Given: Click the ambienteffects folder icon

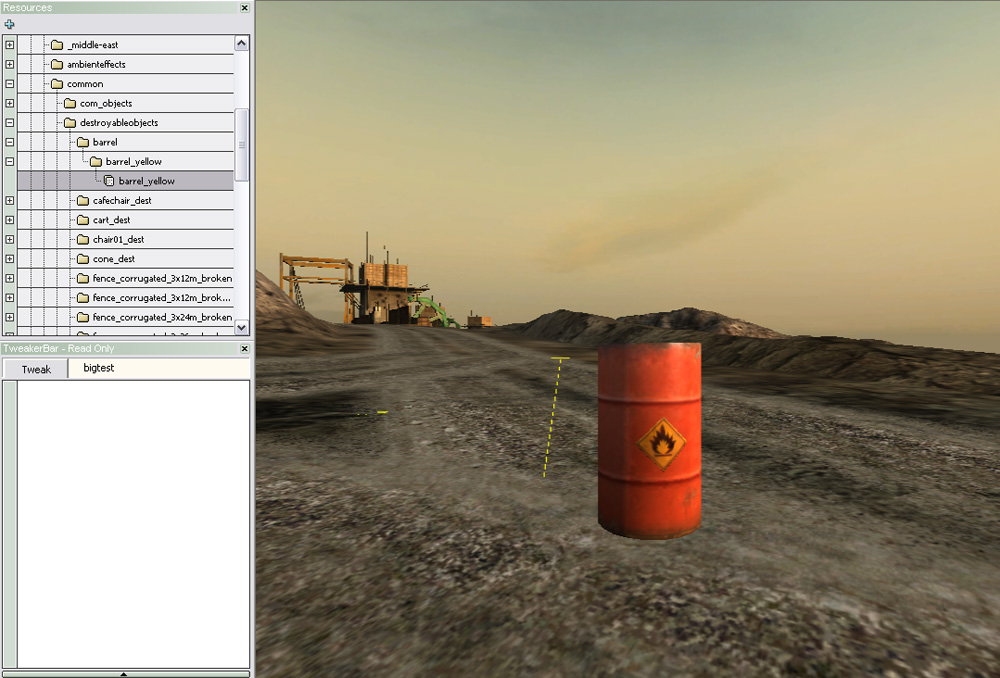Looking at the screenshot, I should coord(57,65).
